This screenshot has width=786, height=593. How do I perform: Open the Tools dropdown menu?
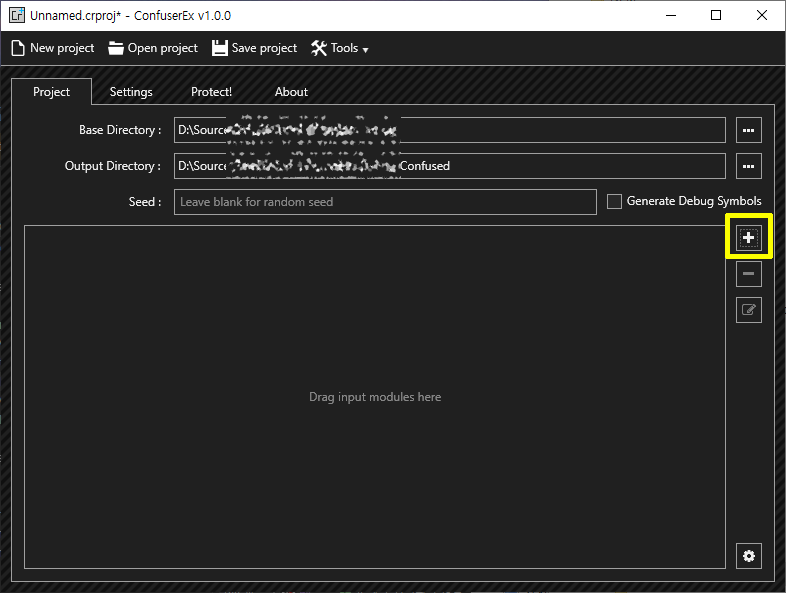pyautogui.click(x=340, y=48)
